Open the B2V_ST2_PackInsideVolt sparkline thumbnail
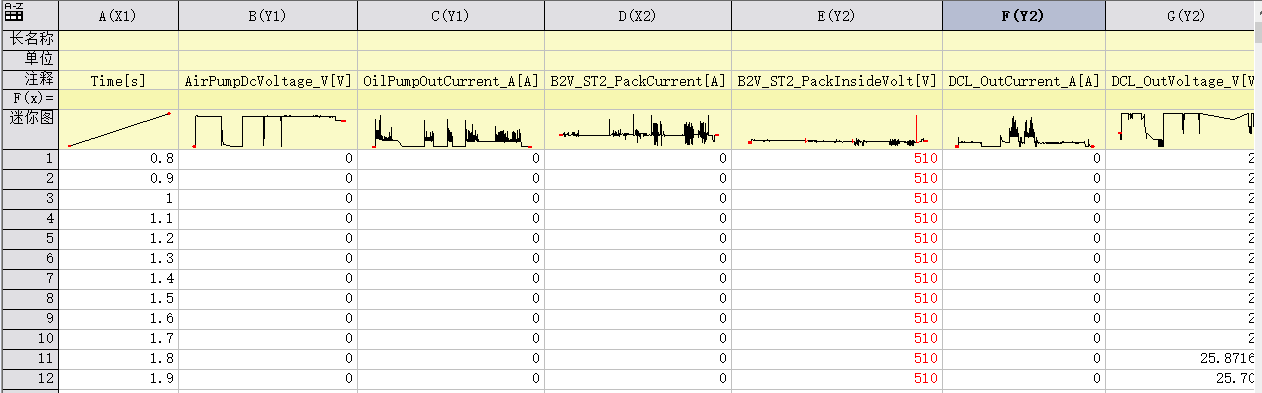Screen dimensions: 1262x393 click(x=837, y=129)
